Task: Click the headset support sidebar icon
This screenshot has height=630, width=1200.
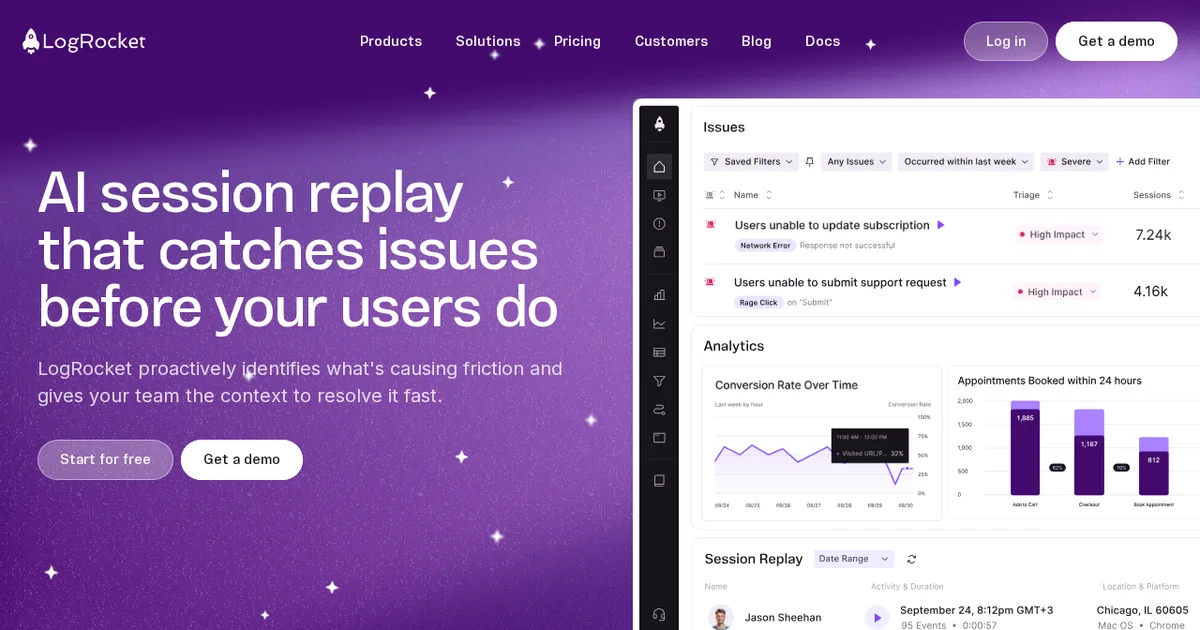Action: [659, 614]
